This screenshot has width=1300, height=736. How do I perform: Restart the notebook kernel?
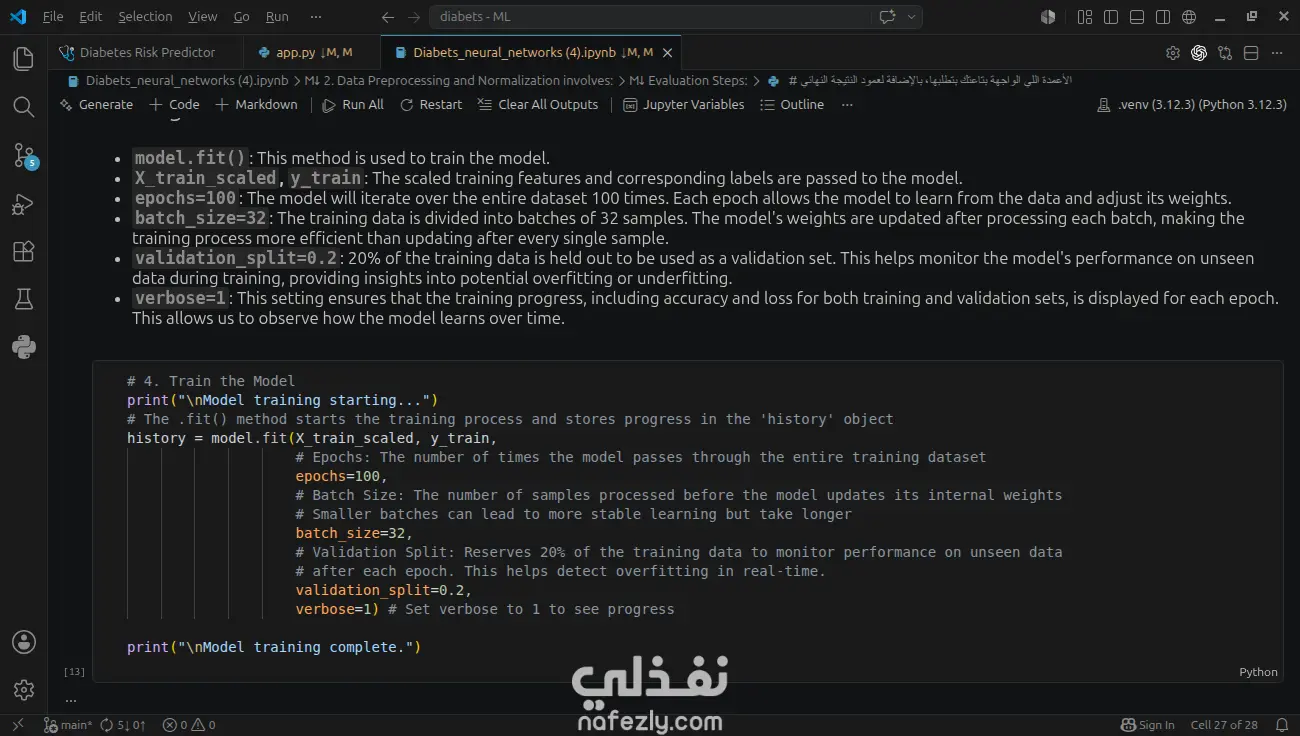[431, 104]
